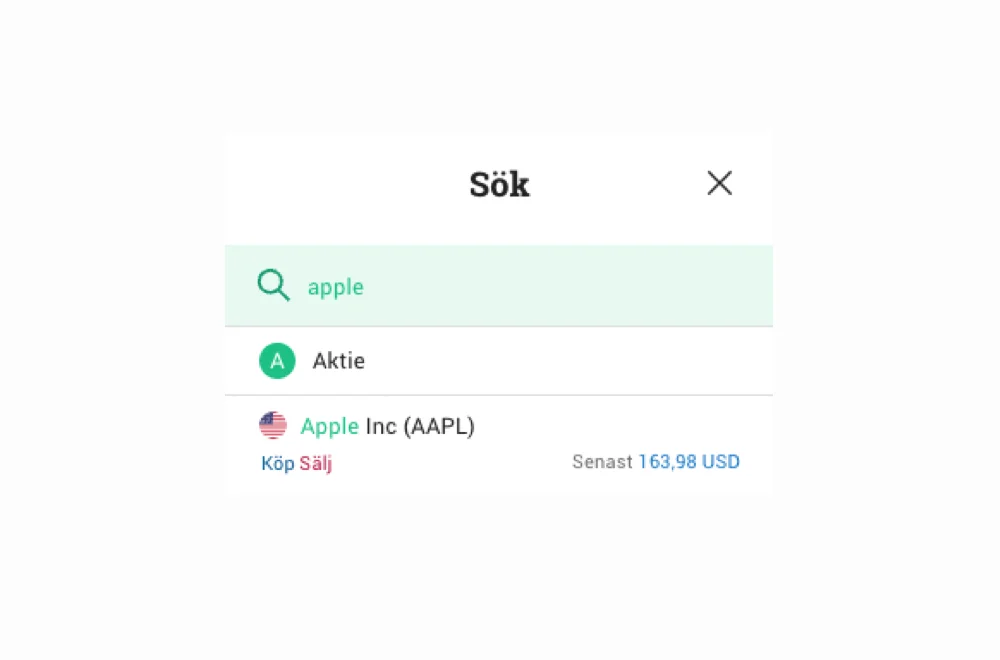Screen dimensions: 1000x660
Task: Click the US flag icon beside Apple Inc
Action: (x=273, y=425)
